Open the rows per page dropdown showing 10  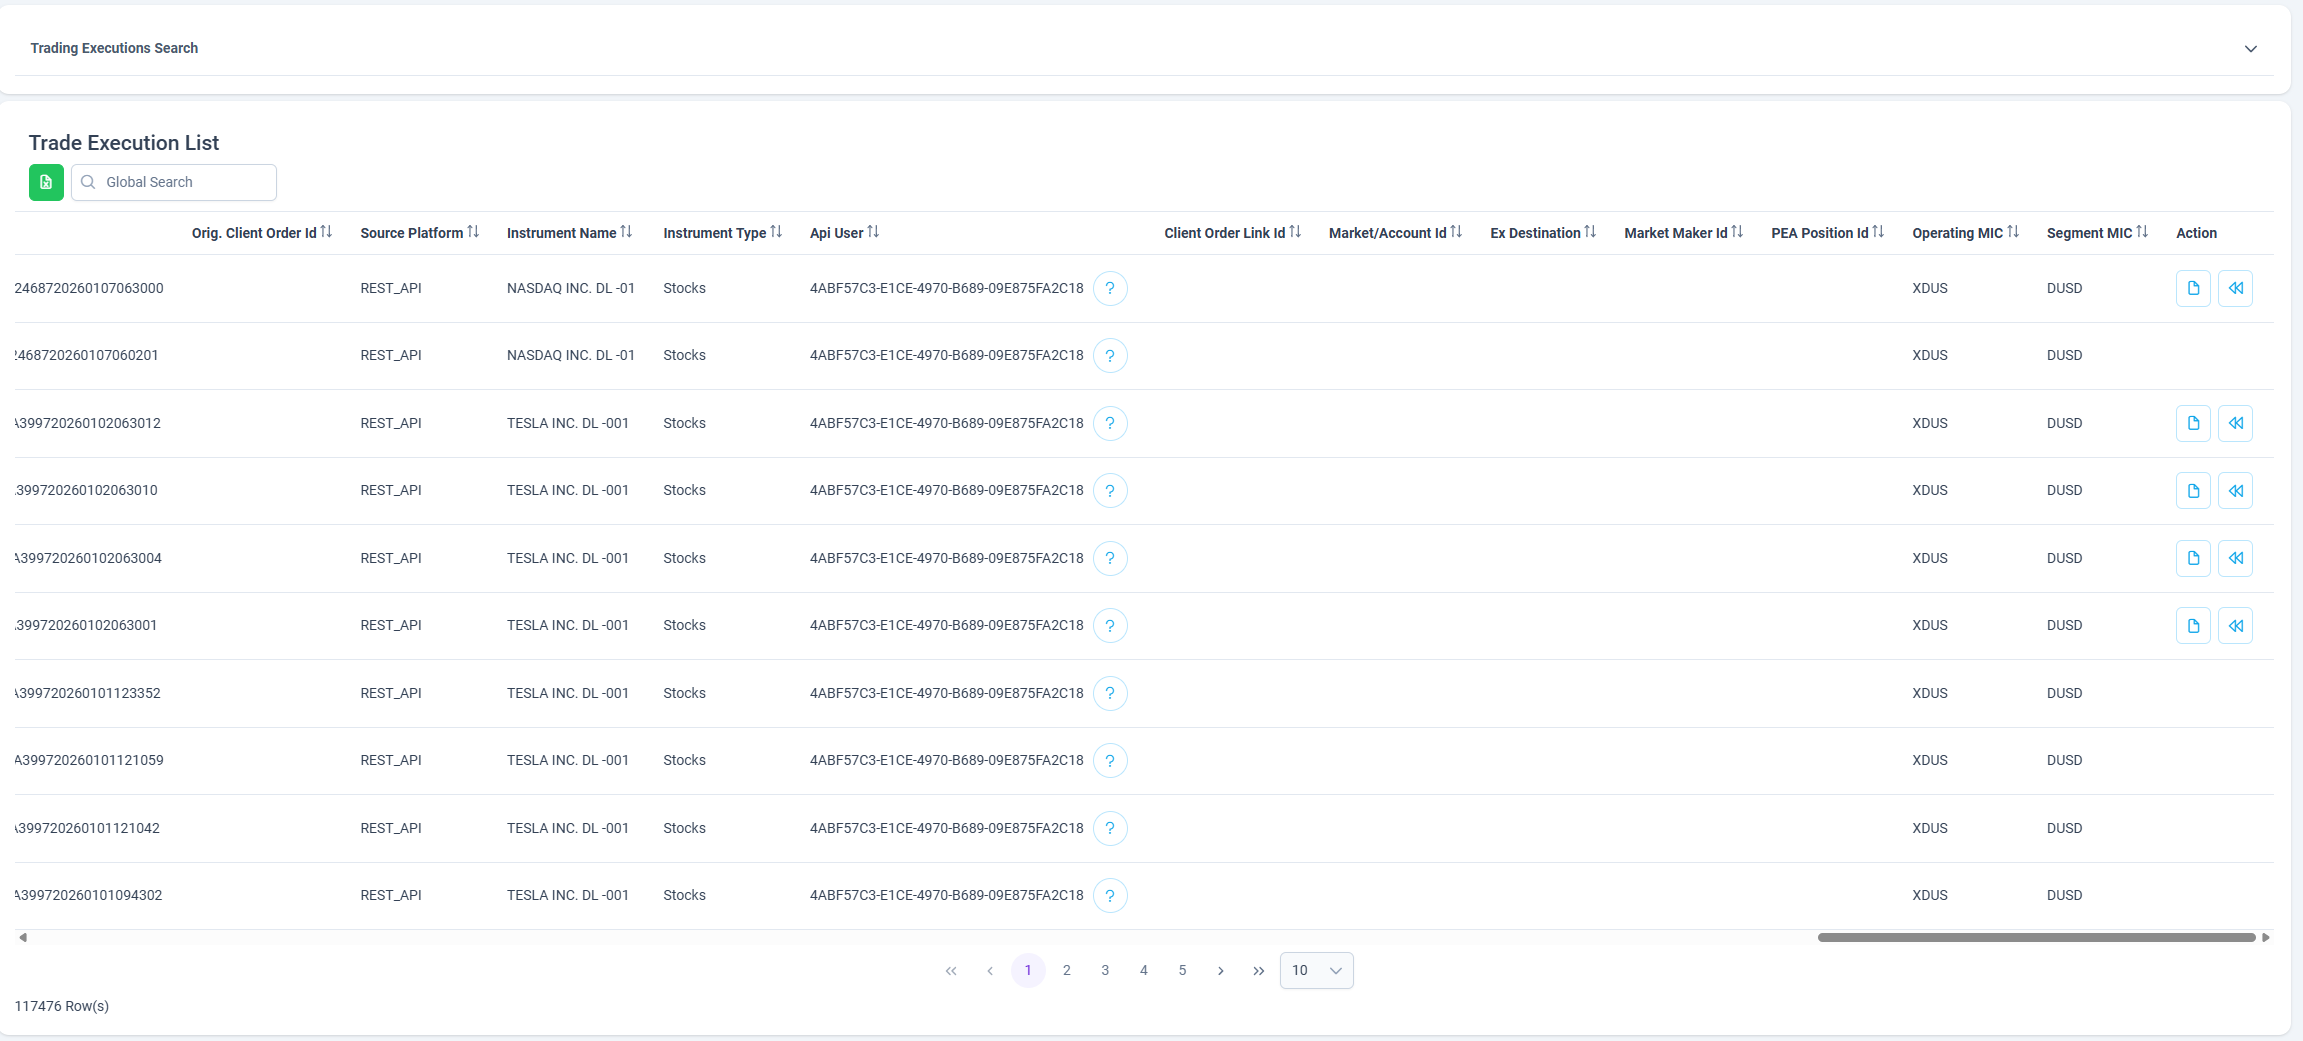(x=1316, y=971)
